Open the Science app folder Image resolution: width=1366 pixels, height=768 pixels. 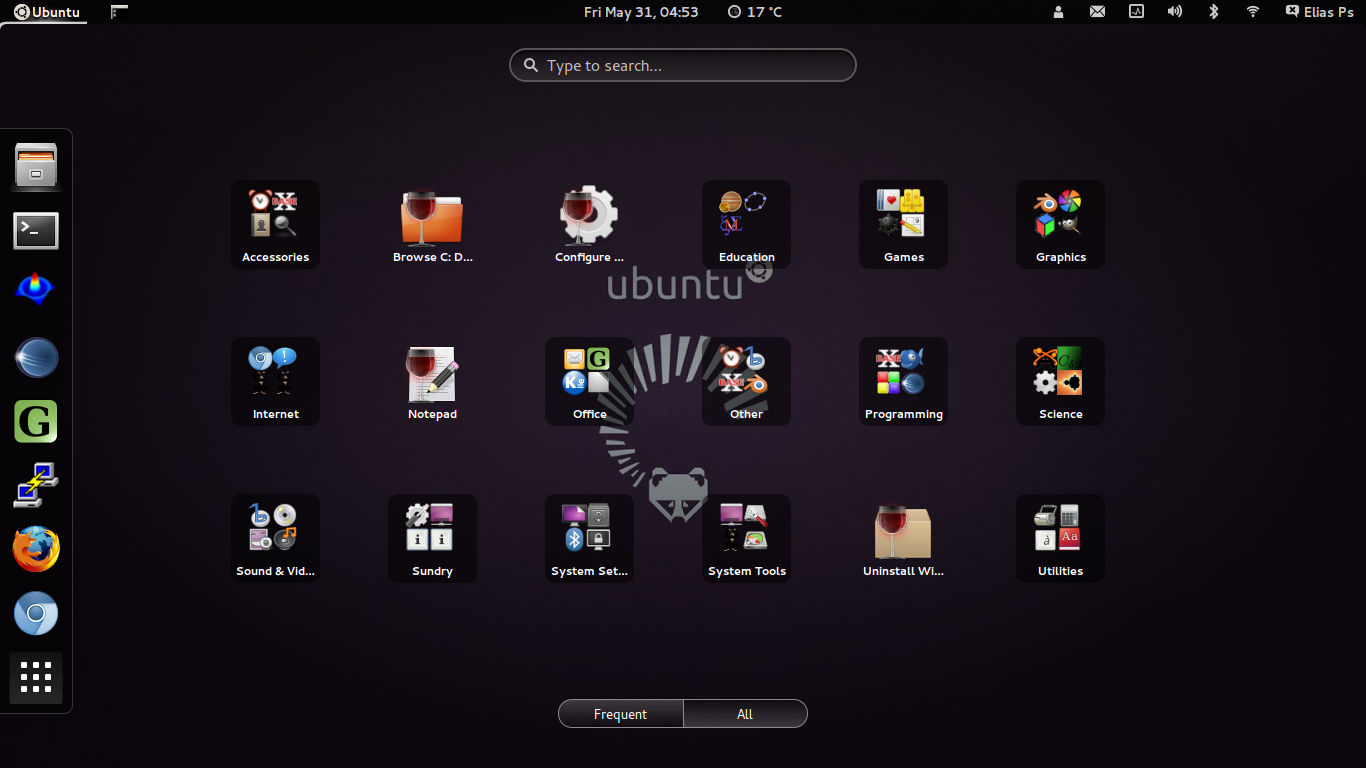pyautogui.click(x=1060, y=381)
